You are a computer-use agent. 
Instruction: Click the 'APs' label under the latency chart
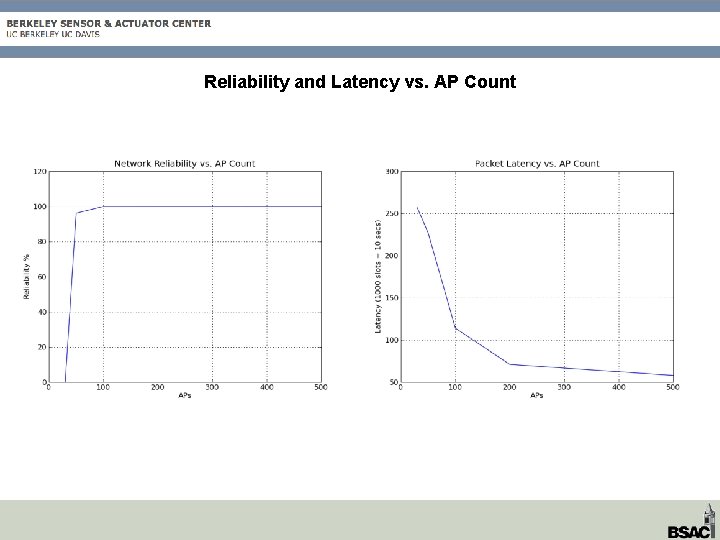click(x=537, y=395)
